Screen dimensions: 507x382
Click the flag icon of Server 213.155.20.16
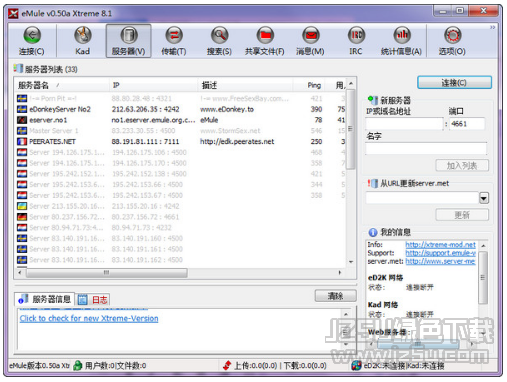click(22, 206)
